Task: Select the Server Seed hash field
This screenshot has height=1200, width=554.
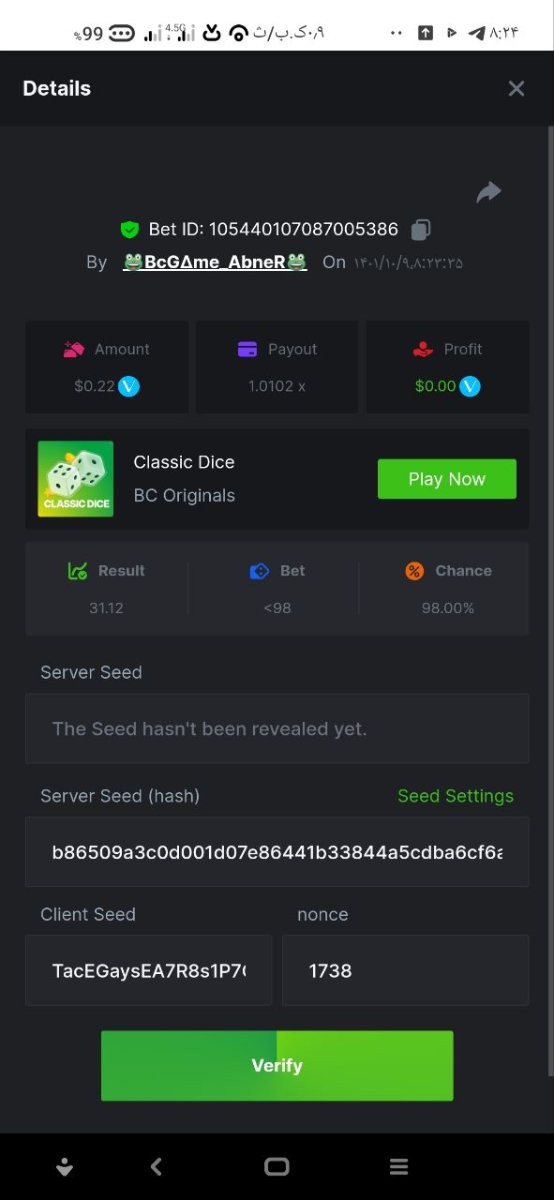Action: 277,852
